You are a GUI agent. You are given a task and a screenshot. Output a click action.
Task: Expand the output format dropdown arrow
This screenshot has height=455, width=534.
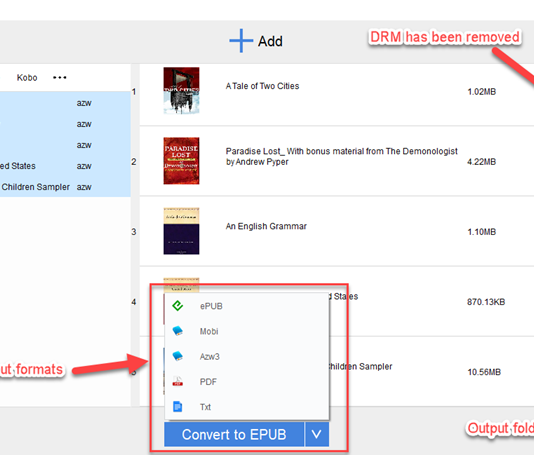[317, 434]
